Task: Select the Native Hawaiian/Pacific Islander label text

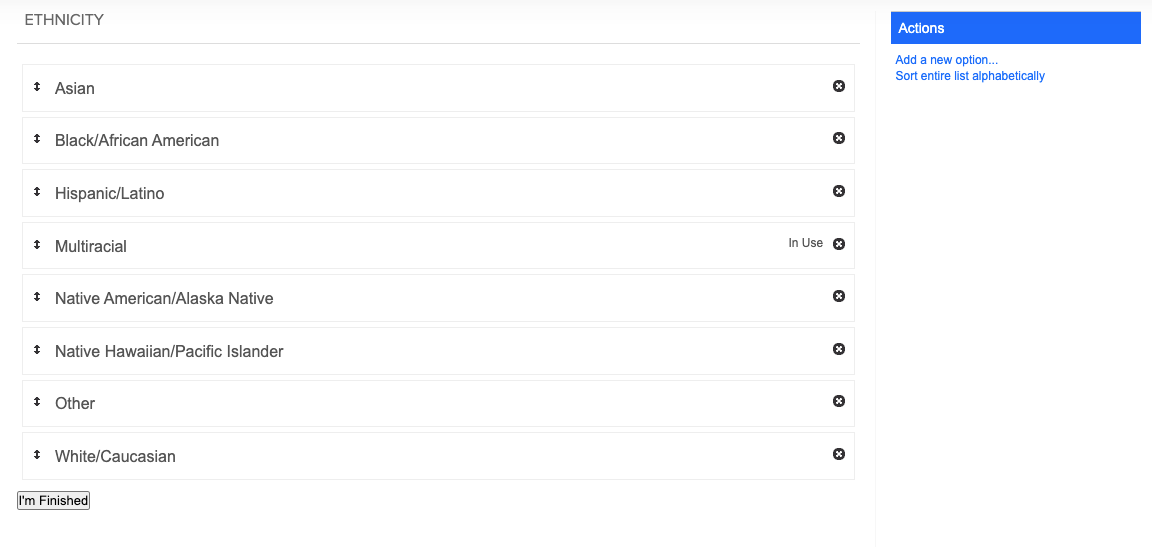Action: pos(169,352)
